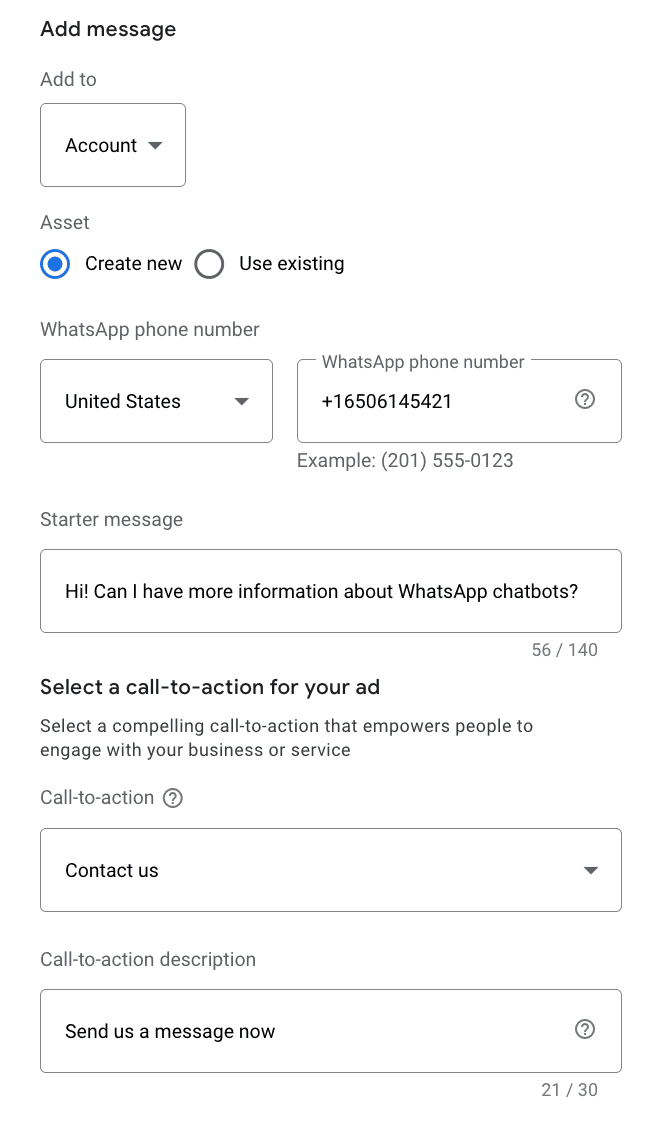Screen dimensions: 656x1130
Task: Click help icon next to Call-to-action label
Action: (x=173, y=798)
